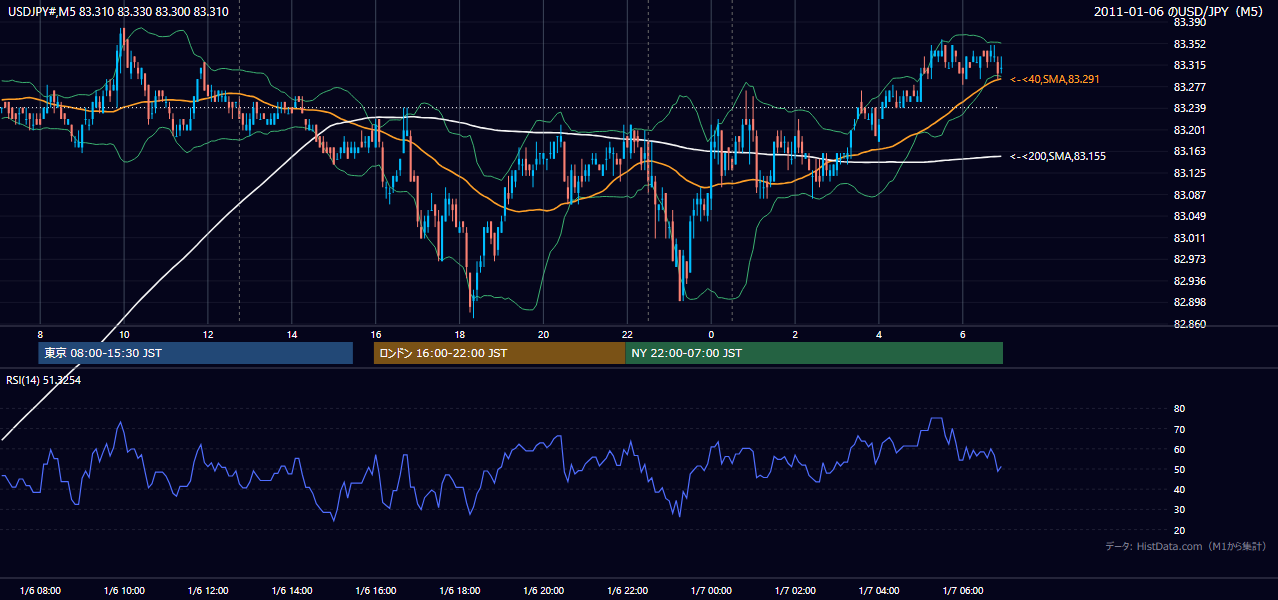Click price level 83.315 on axis
1278x600 pixels.
1188,65
